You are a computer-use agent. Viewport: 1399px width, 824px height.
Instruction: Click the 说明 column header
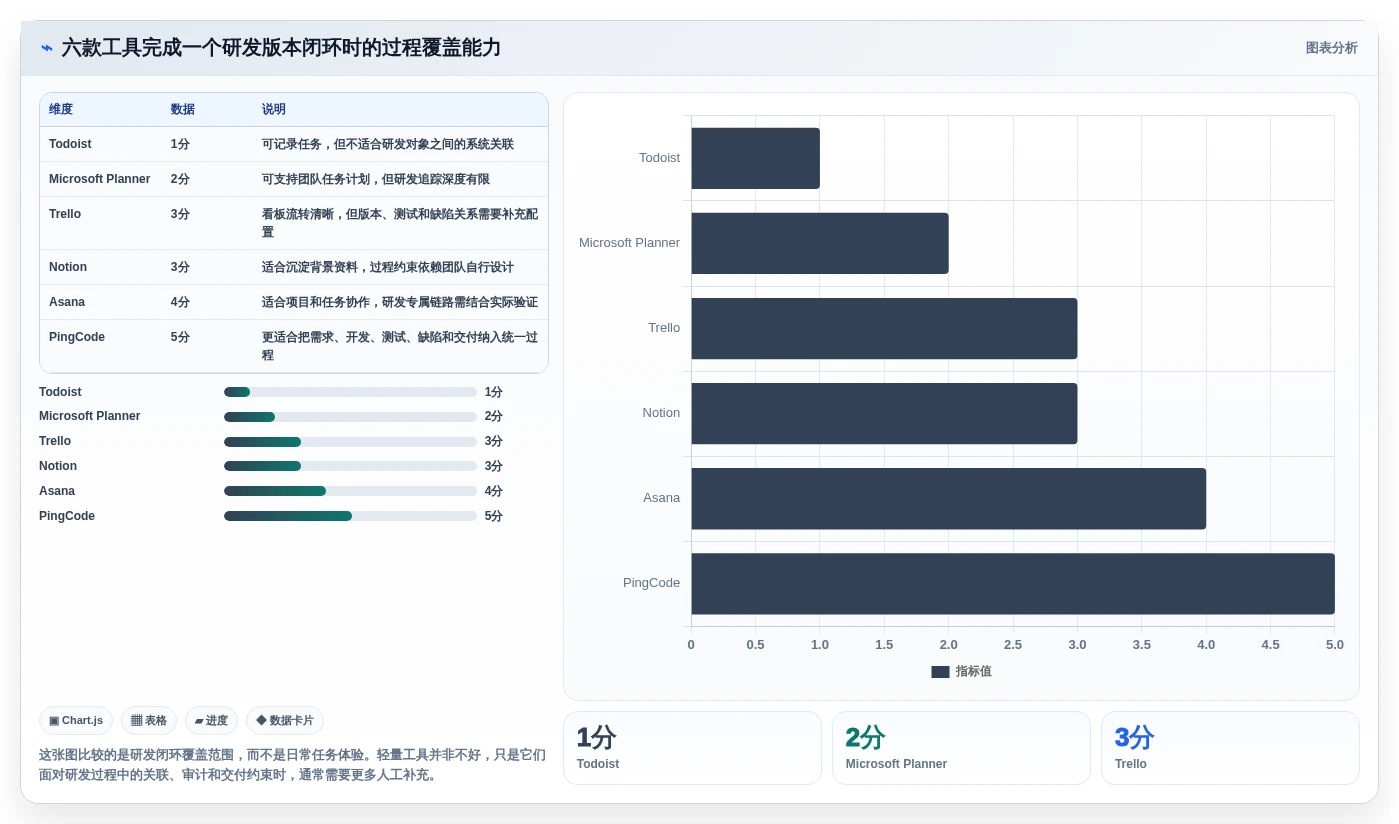(274, 109)
